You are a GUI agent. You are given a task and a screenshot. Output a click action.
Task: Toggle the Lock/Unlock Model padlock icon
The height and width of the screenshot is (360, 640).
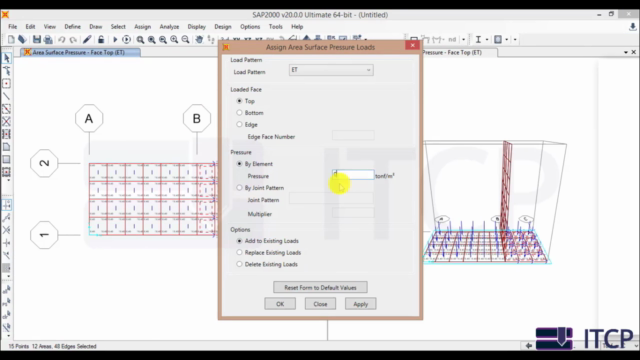pyautogui.click(x=101, y=40)
